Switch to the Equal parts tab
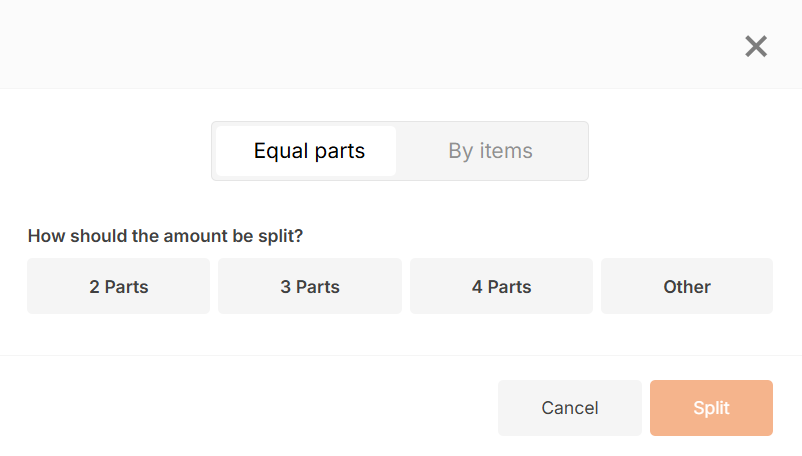This screenshot has height=456, width=802. tap(306, 151)
